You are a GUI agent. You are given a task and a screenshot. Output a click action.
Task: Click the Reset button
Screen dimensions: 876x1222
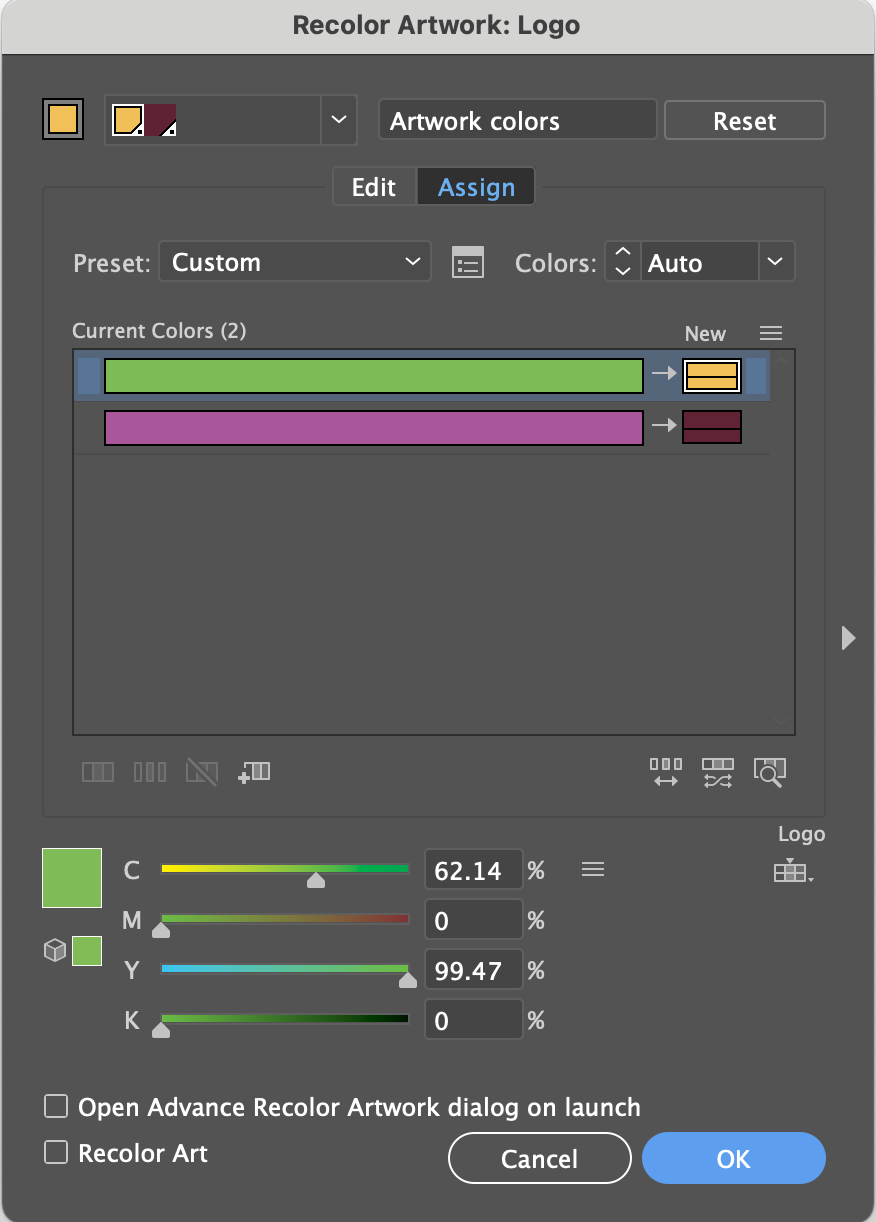(x=744, y=120)
